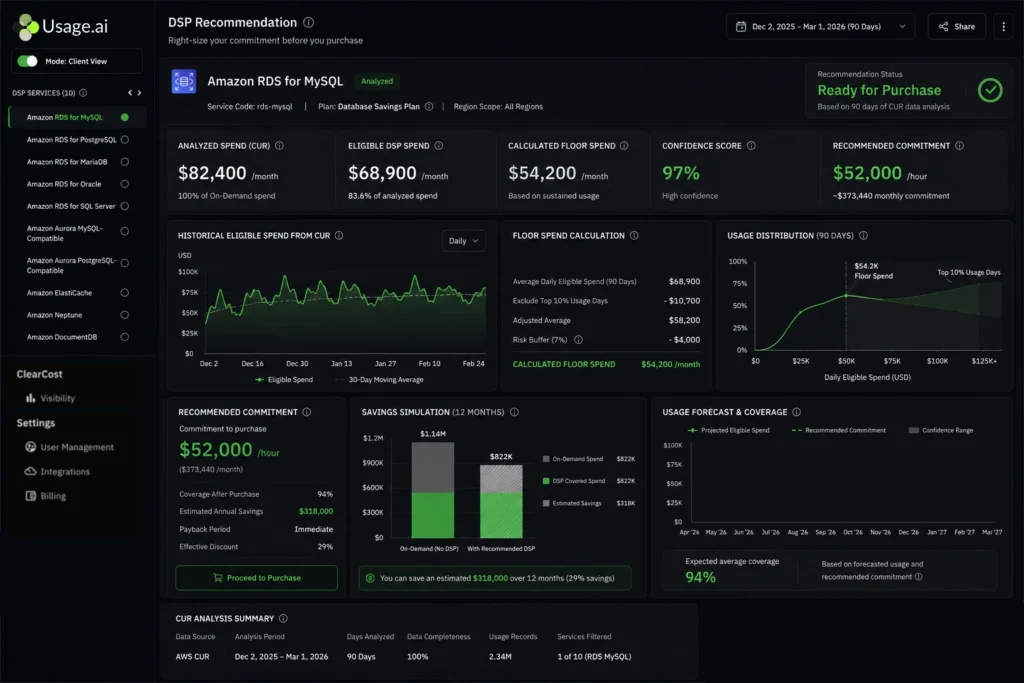
Task: Open info icon for Eligible DSP Spend
Action: click(439, 146)
